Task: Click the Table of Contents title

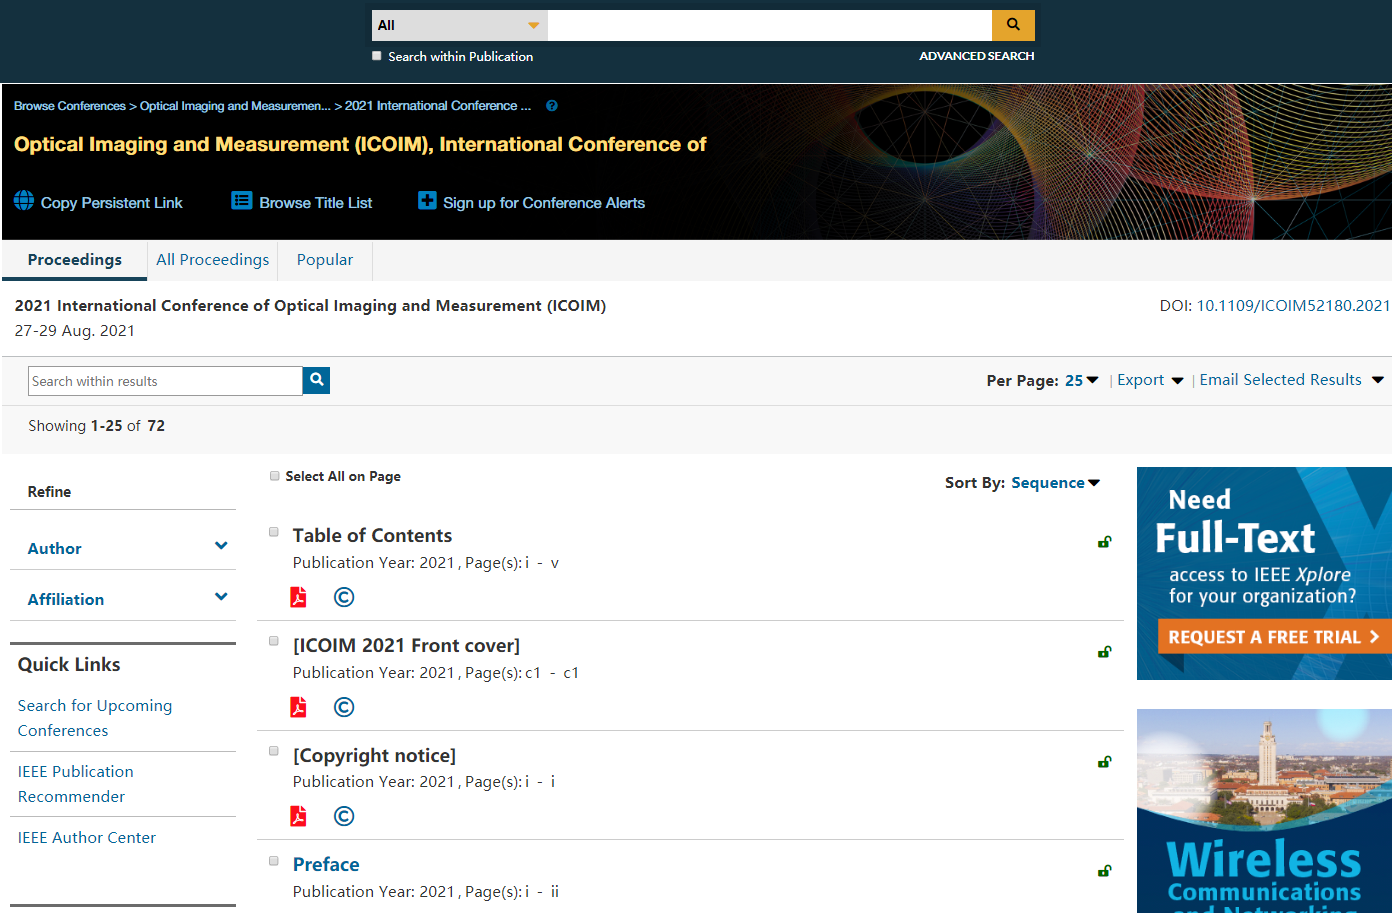Action: pyautogui.click(x=372, y=536)
